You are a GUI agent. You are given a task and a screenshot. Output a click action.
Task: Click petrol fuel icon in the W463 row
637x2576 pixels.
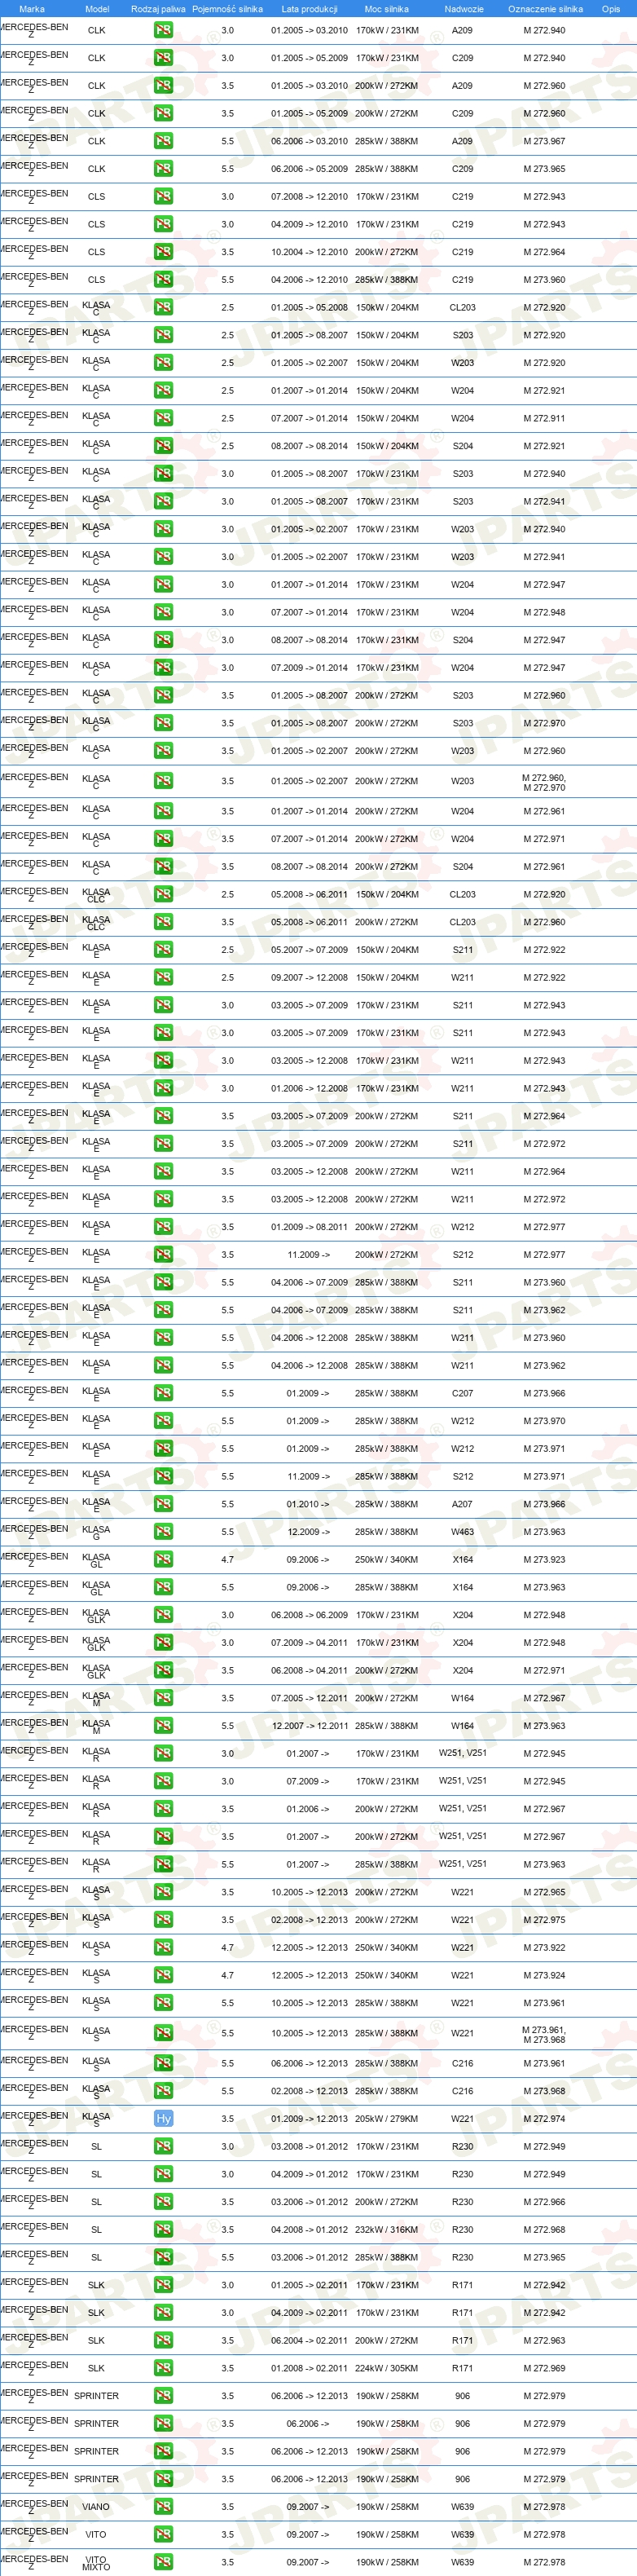[x=163, y=1531]
